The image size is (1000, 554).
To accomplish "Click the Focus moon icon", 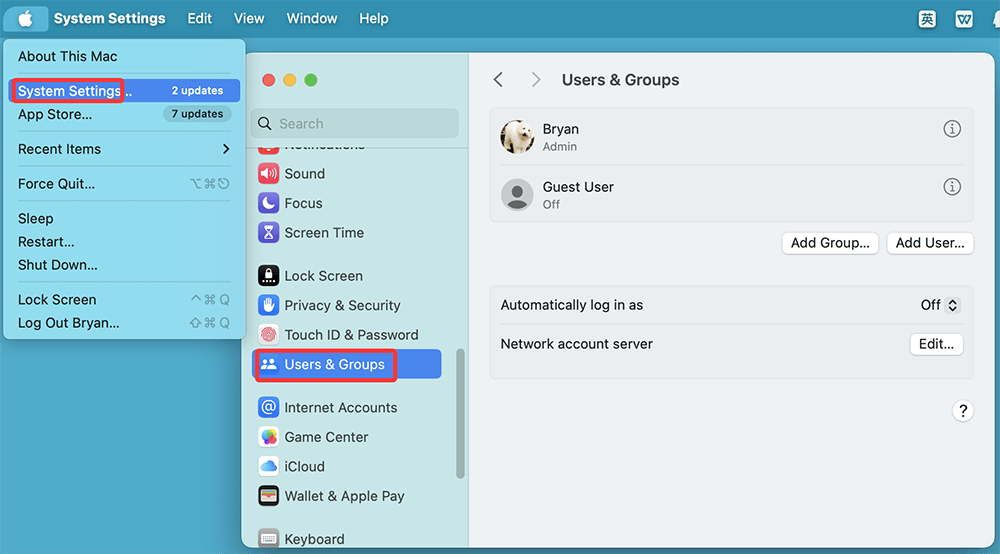I will (268, 203).
